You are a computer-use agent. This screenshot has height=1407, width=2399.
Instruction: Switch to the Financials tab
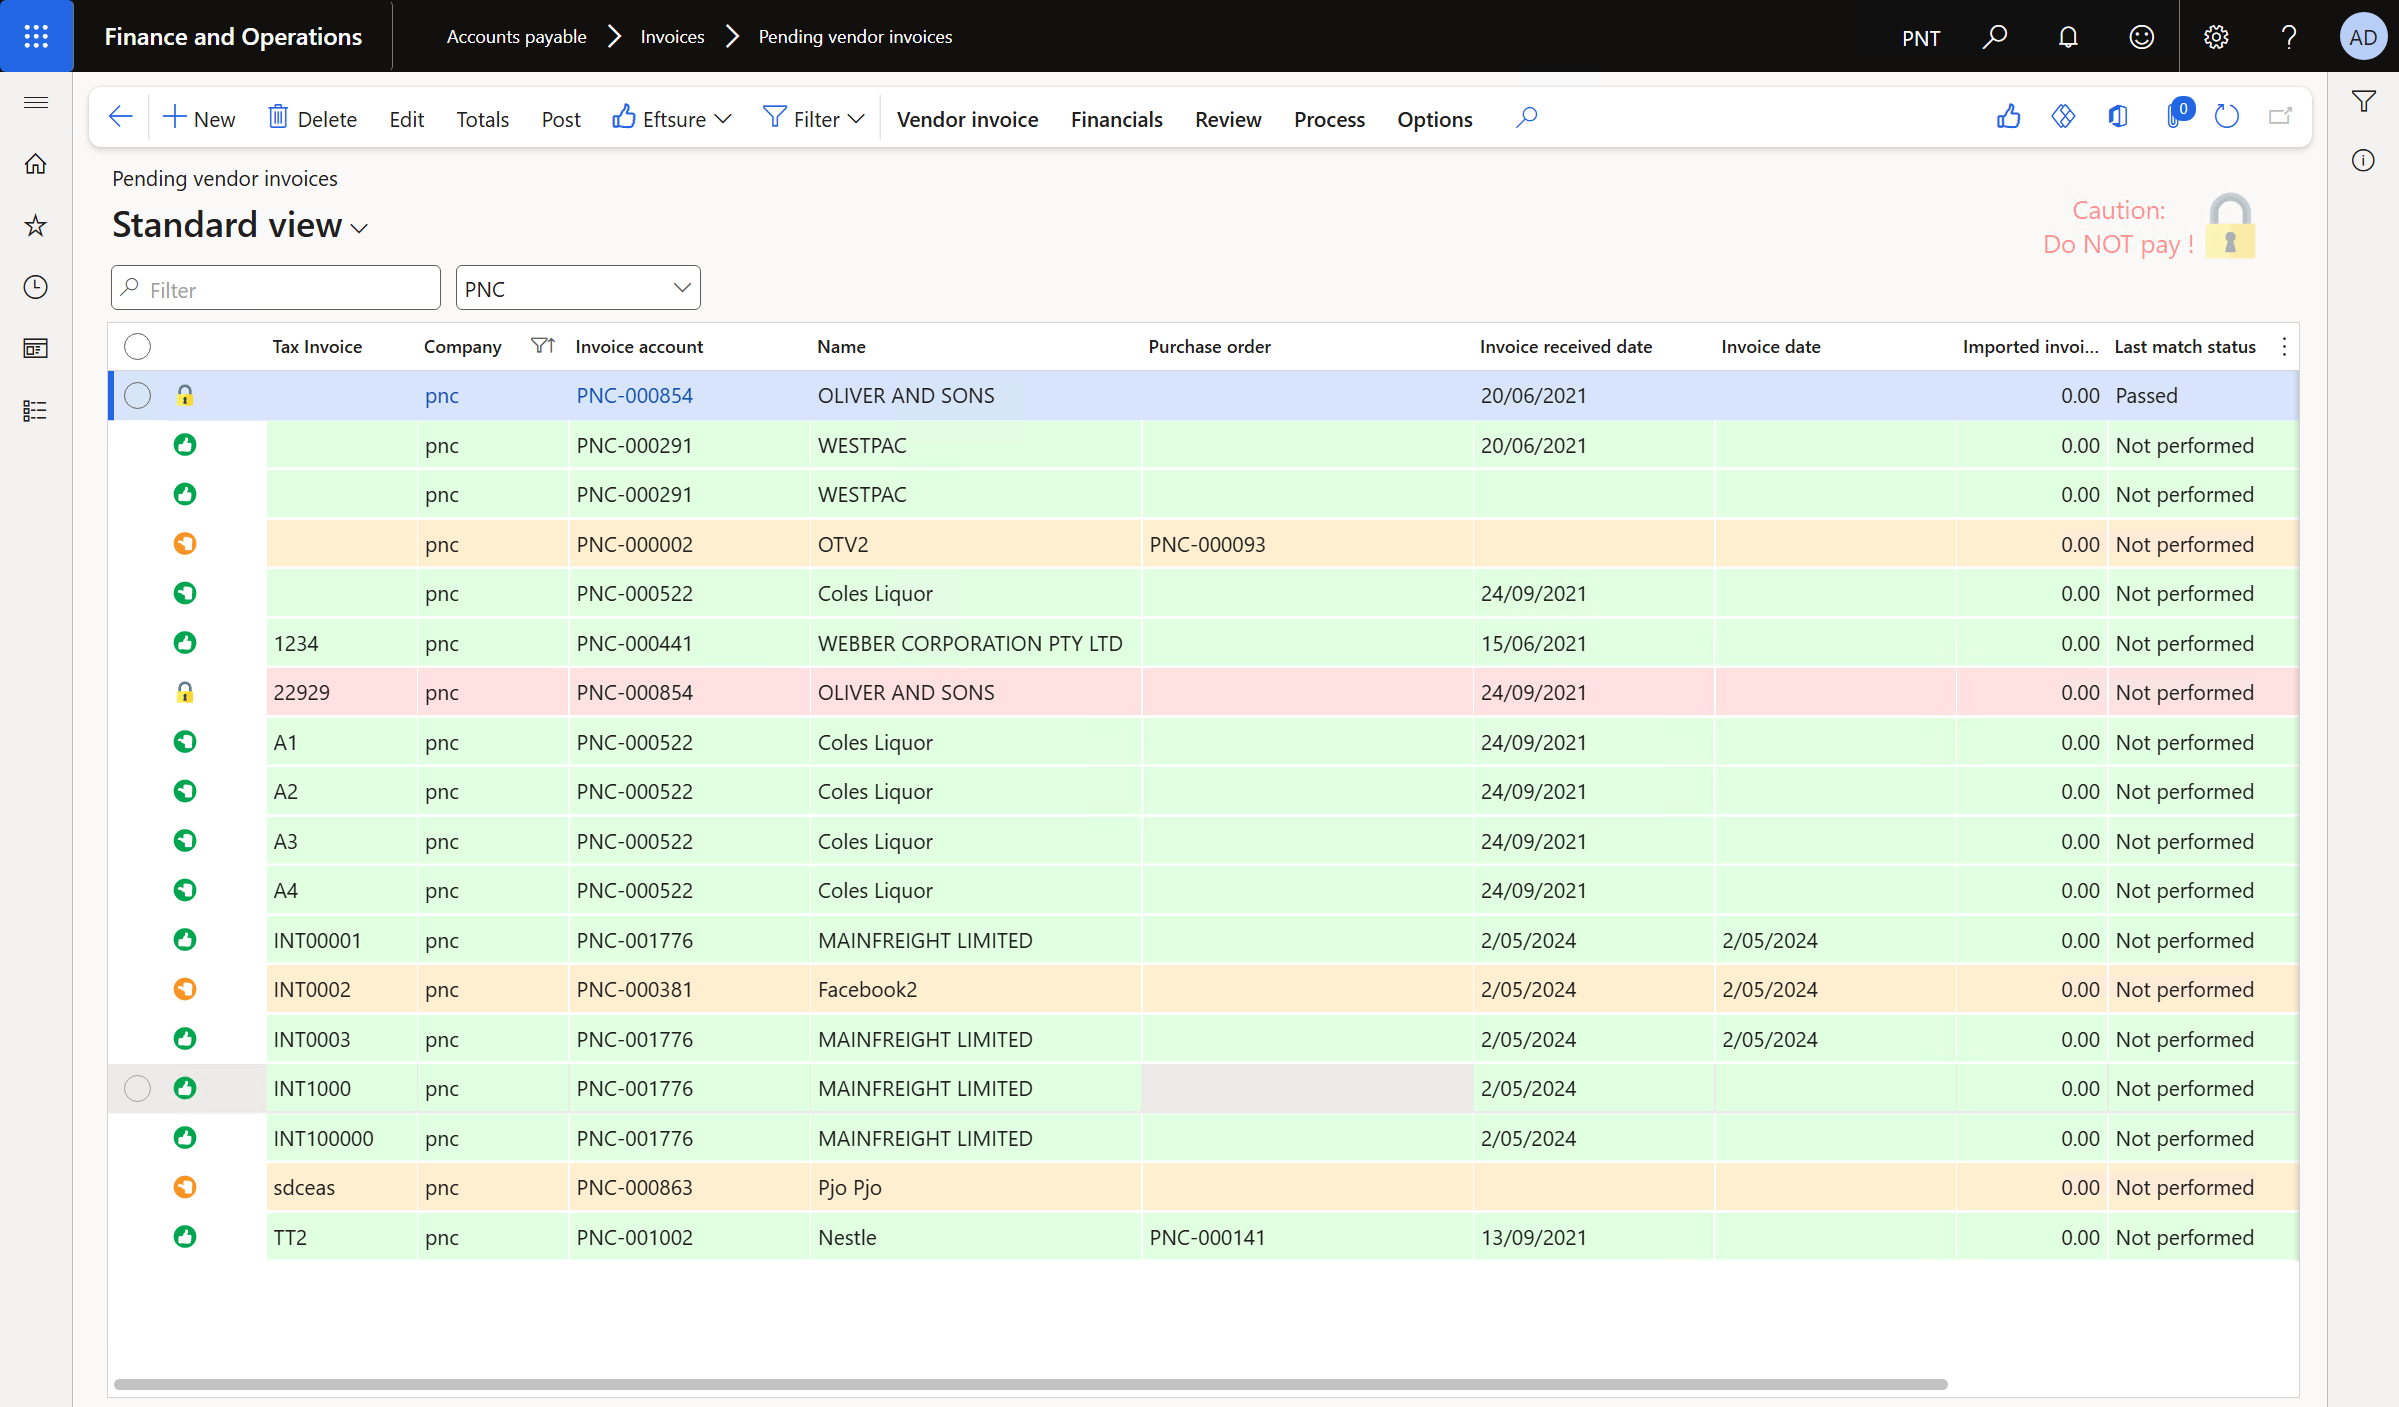[x=1116, y=119]
